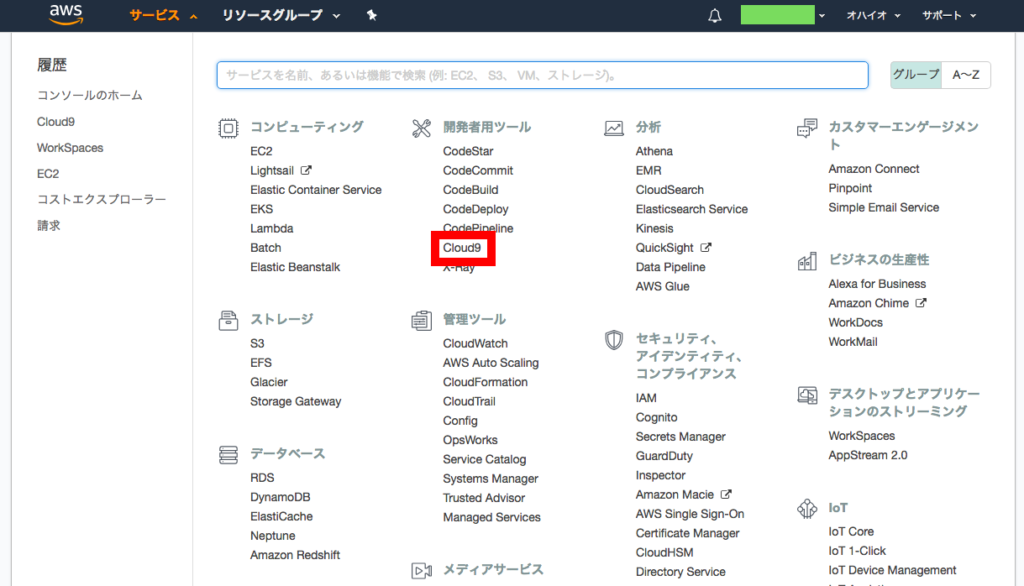Click the 分析 chart icon
This screenshot has height=586, width=1024.
614,128
